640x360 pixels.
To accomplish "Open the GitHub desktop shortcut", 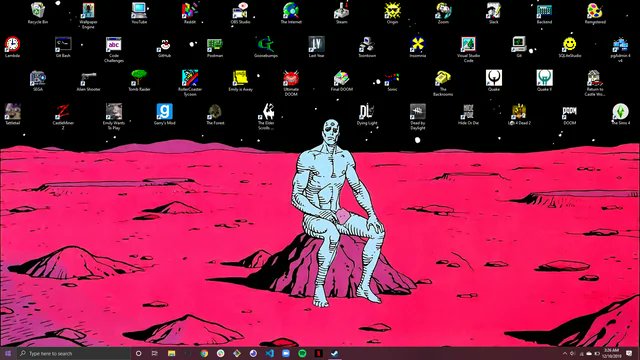I will [x=164, y=47].
